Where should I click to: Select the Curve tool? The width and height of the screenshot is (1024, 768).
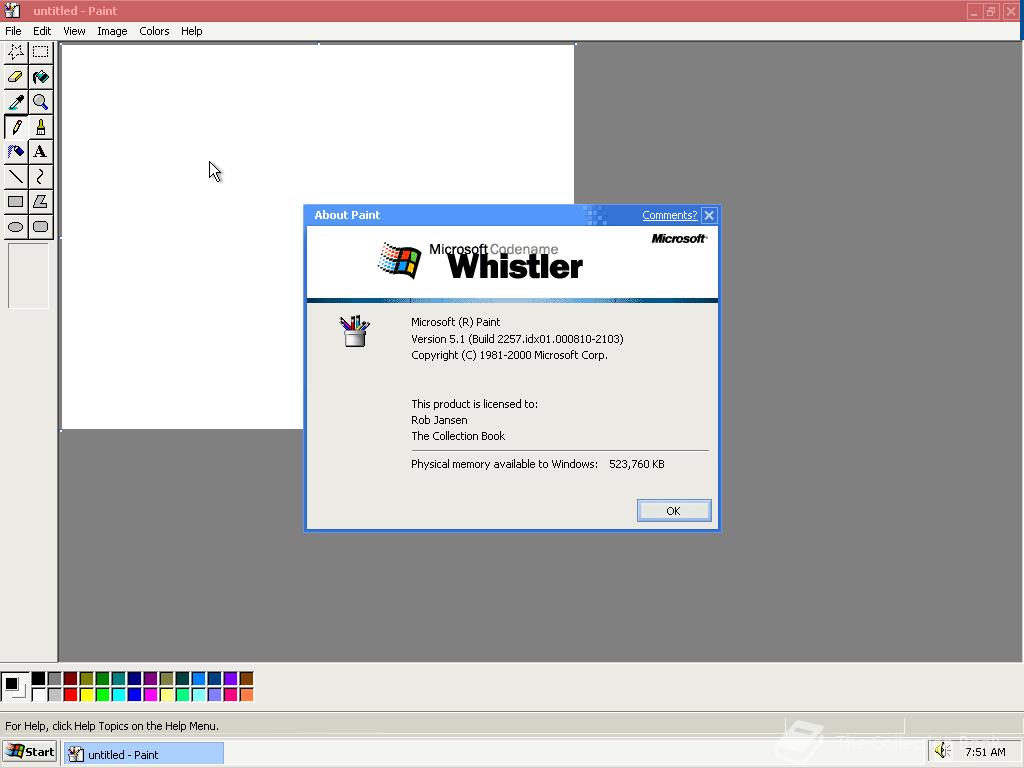pos(40,176)
